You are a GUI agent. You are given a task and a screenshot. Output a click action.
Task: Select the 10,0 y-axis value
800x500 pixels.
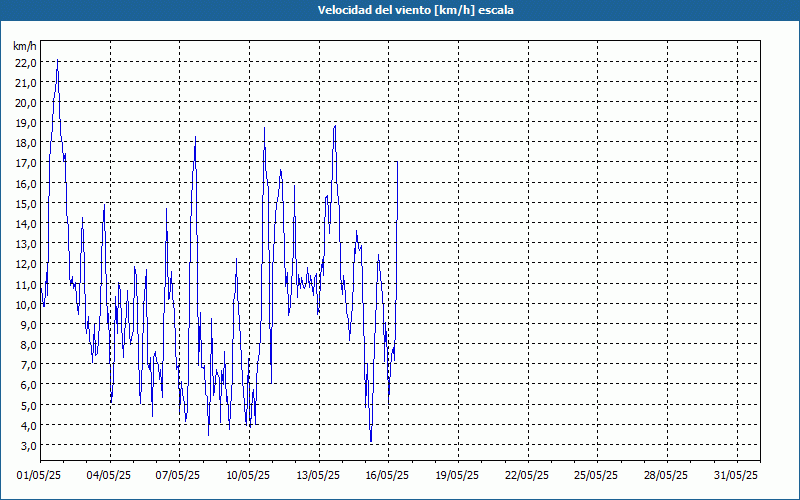tap(26, 305)
